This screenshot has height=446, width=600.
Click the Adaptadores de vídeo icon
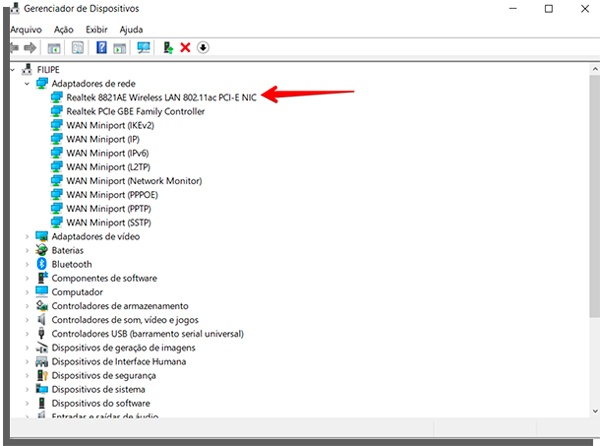42,236
